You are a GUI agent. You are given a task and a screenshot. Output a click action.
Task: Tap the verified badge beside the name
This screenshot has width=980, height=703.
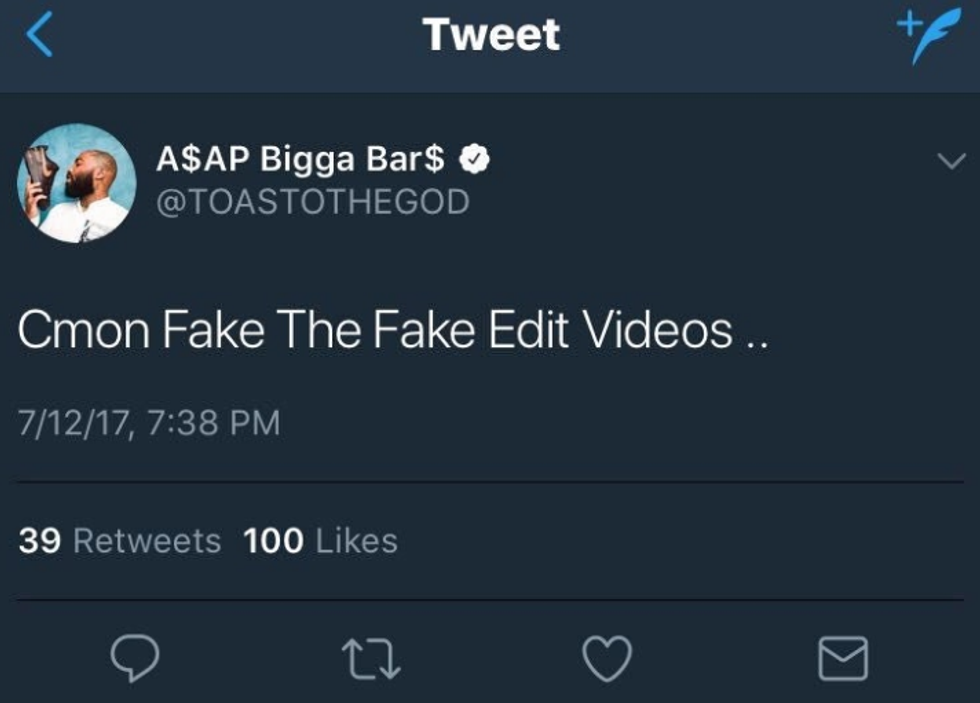click(474, 160)
